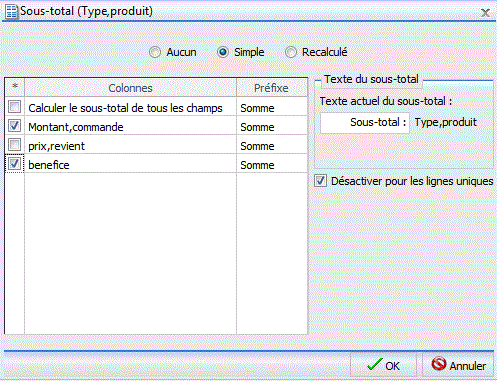The height and width of the screenshot is (381, 497).
Task: Click the red Annuler cancel icon
Action: tap(439, 364)
